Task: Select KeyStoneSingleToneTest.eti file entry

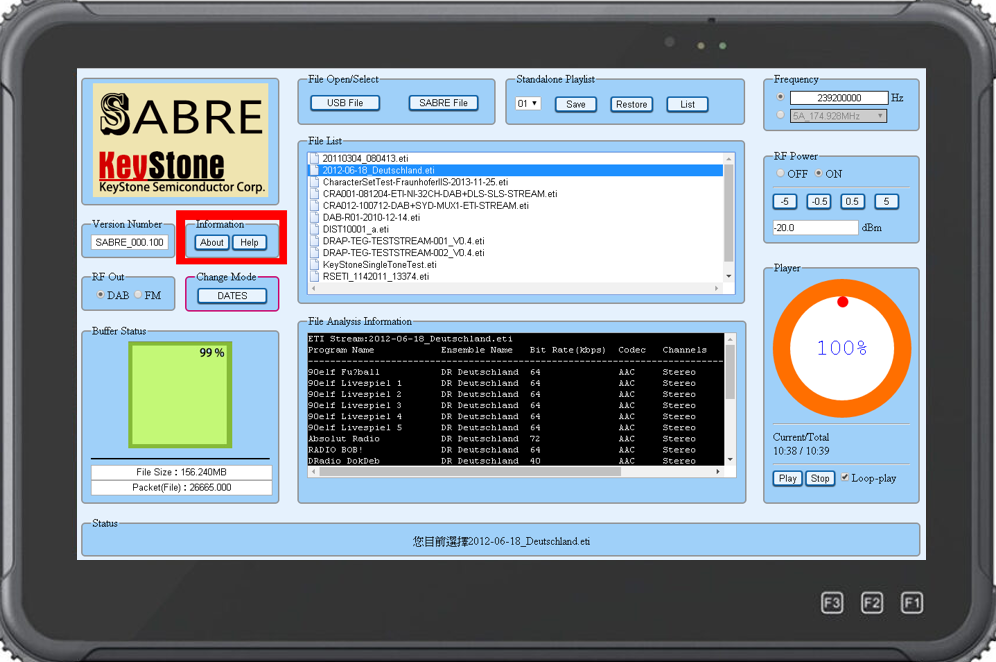Action: [x=379, y=265]
